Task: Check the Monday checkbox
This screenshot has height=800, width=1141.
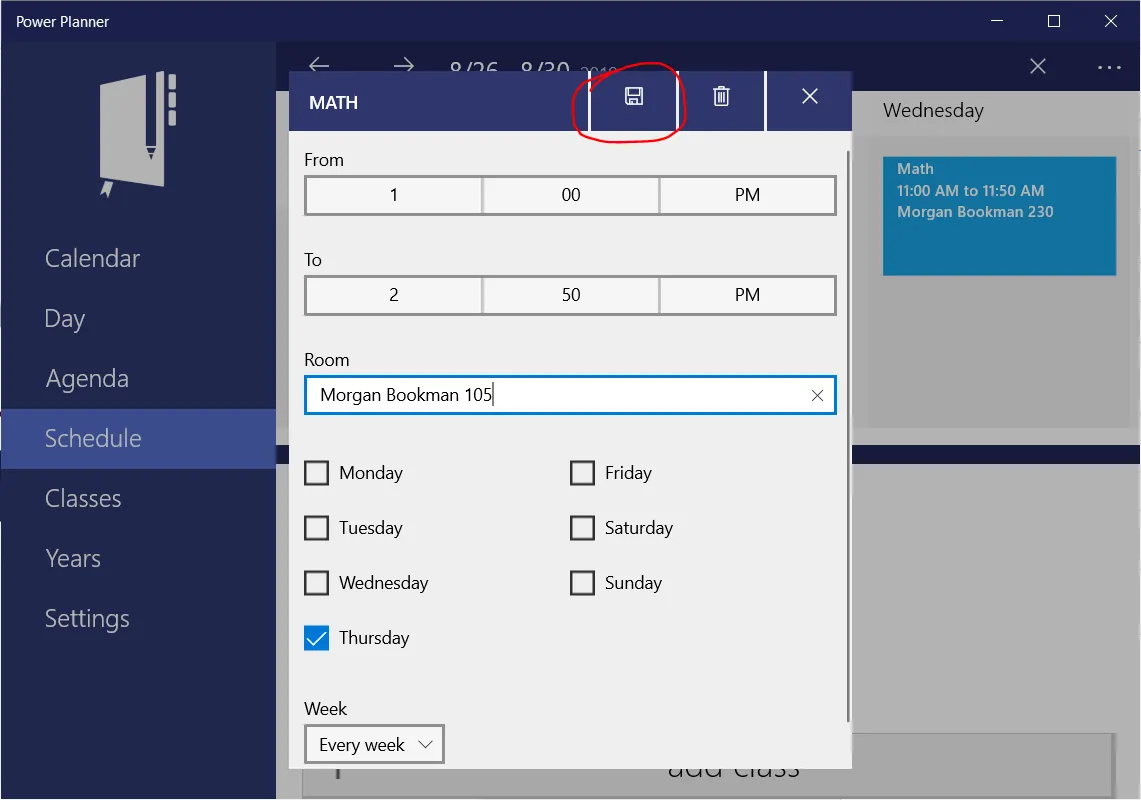Action: coord(317,473)
